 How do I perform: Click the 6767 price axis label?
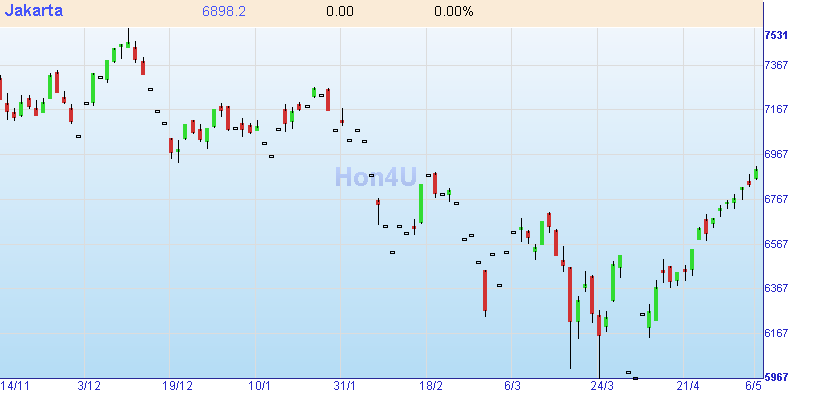click(x=776, y=199)
